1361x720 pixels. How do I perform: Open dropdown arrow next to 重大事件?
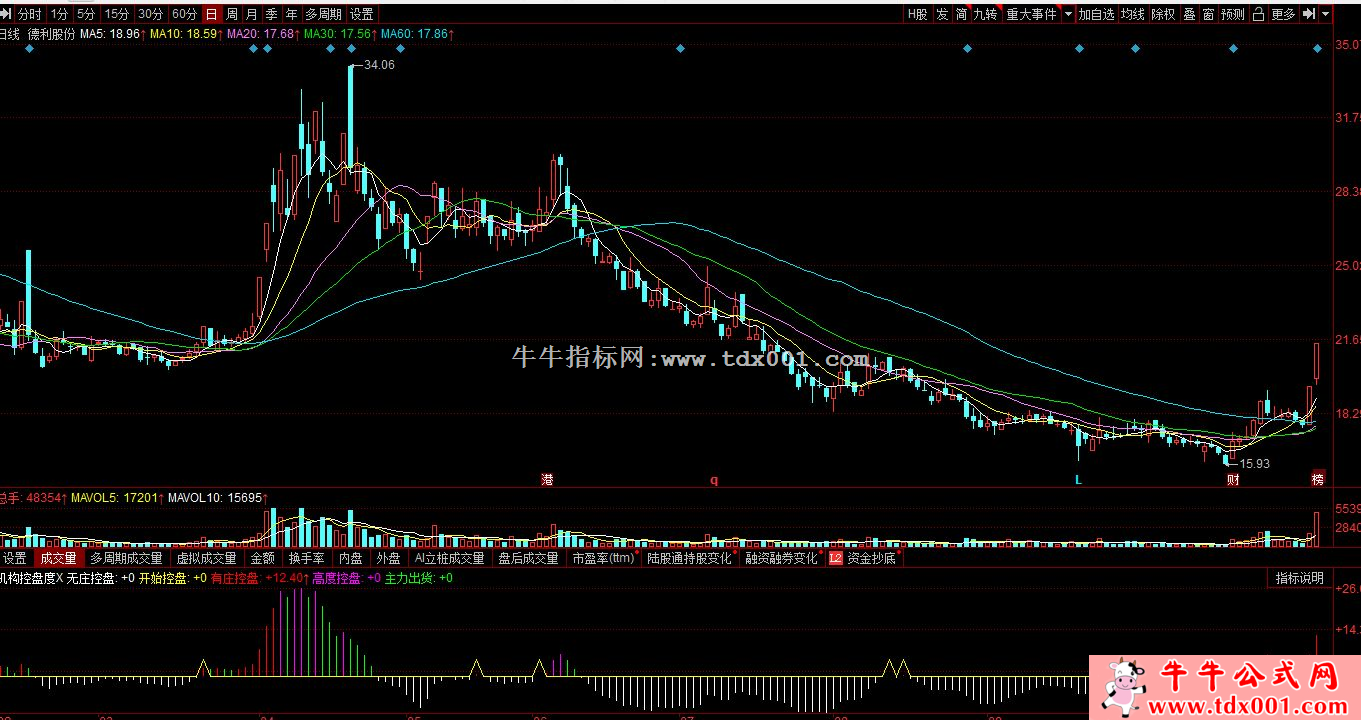1068,14
